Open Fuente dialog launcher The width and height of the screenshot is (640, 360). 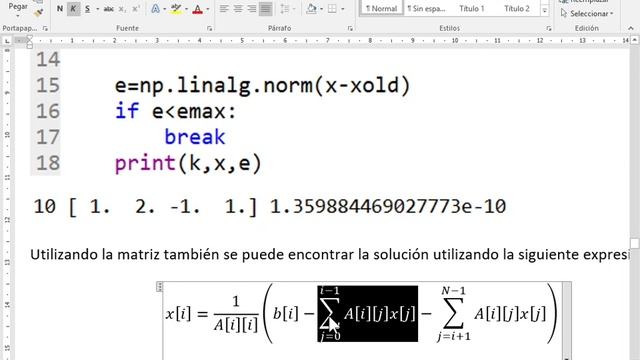tap(209, 29)
